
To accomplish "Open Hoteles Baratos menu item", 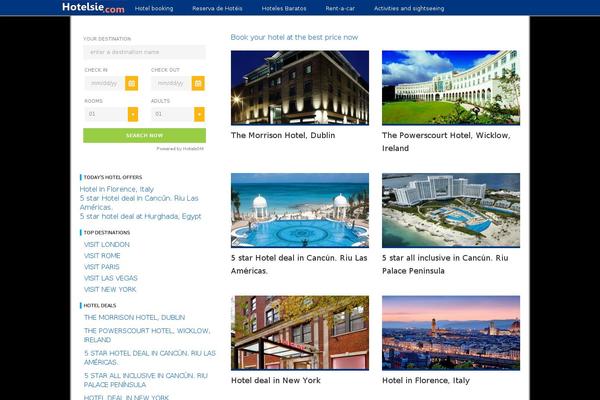I will coord(284,8).
